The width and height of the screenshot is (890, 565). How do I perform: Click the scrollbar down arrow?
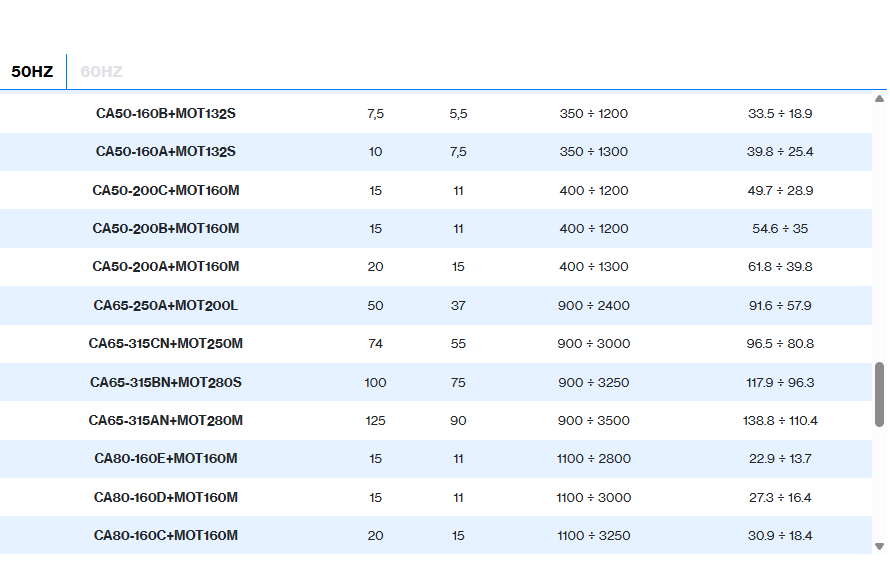pyautogui.click(x=879, y=546)
